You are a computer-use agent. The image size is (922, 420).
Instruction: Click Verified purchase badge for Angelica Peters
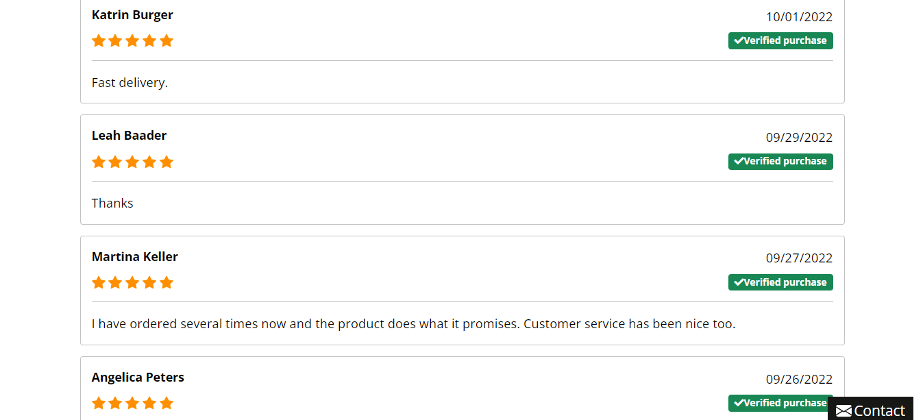click(x=780, y=403)
